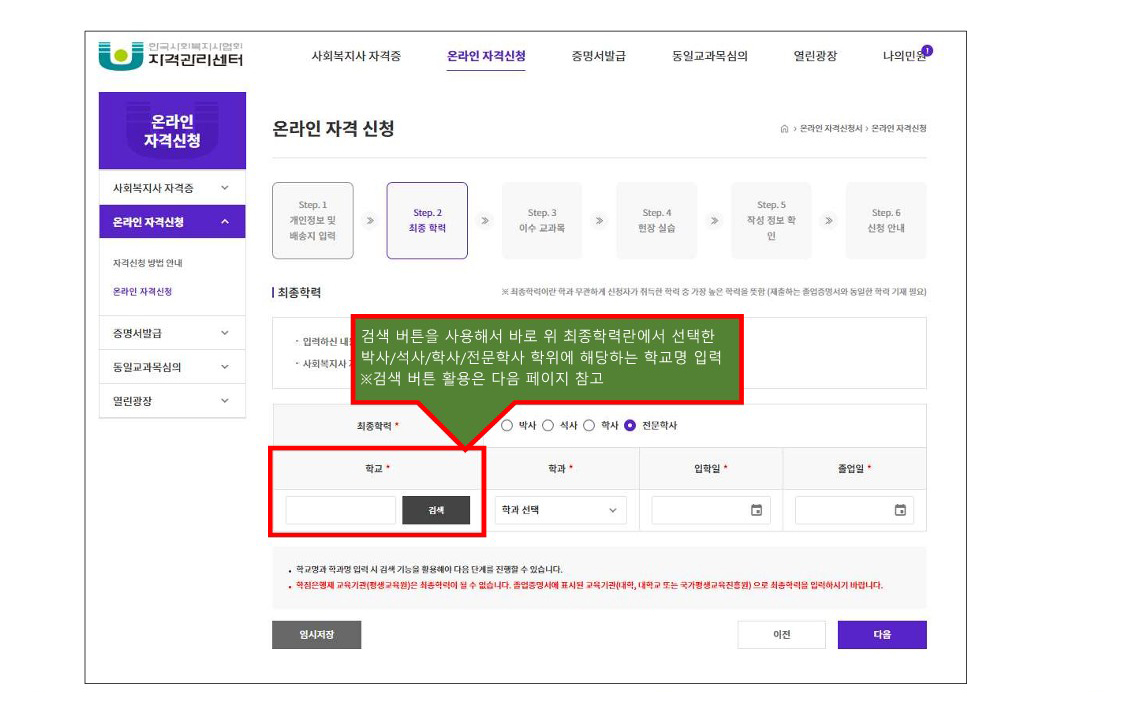This screenshot has width=1123, height=714.
Task: Select the Step 2 최종 학력 box
Action: [428, 221]
